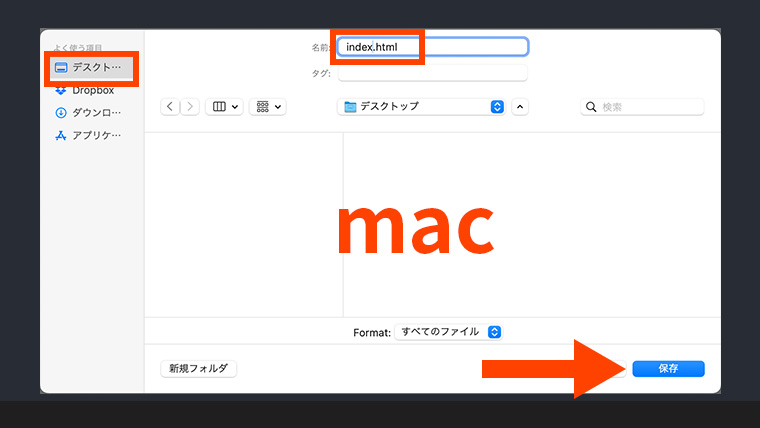Click the index.html name field
The height and width of the screenshot is (428, 760).
click(x=432, y=47)
